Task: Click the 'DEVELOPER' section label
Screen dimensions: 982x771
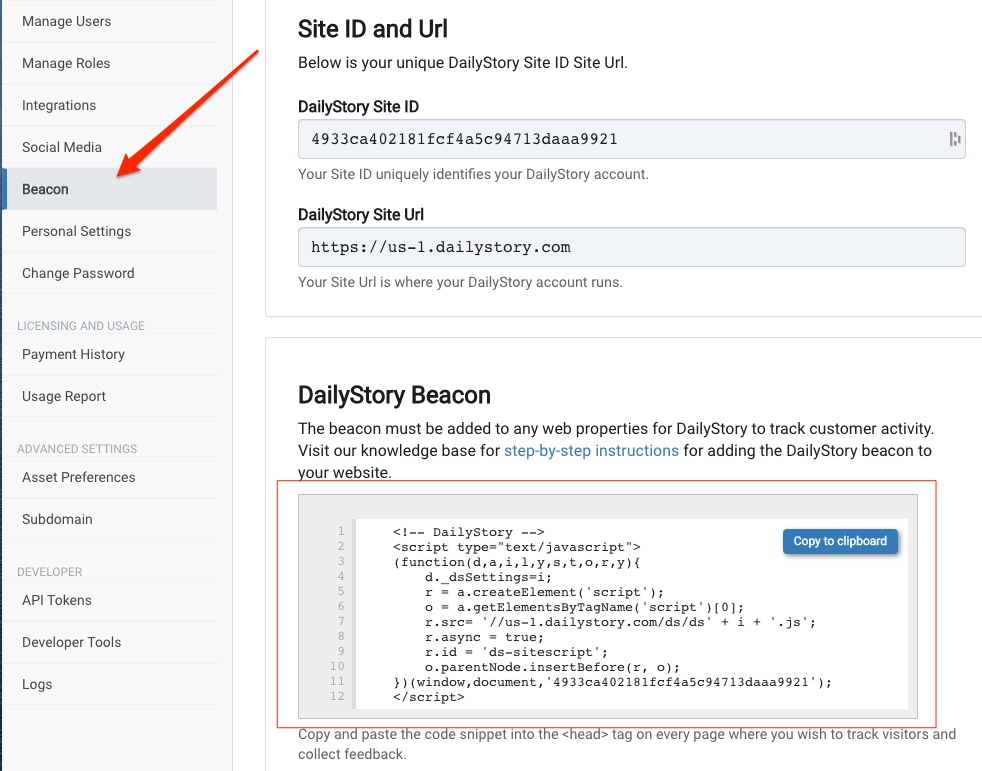Action: coord(49,572)
